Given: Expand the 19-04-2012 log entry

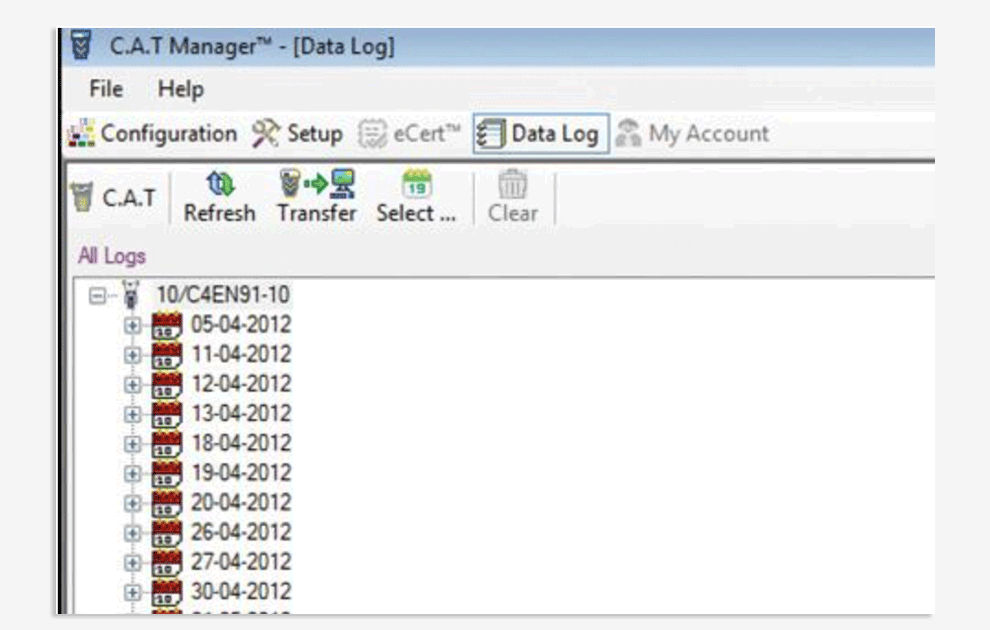Looking at the screenshot, I should [x=133, y=474].
